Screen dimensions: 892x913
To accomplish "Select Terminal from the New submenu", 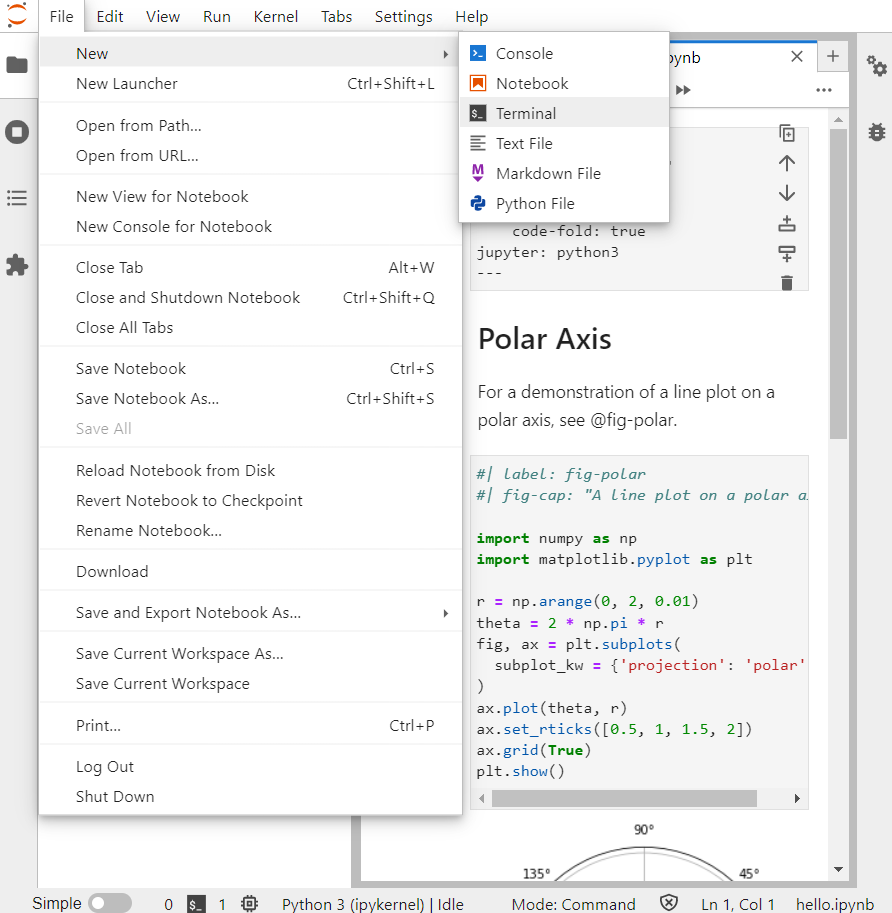I will (x=526, y=114).
